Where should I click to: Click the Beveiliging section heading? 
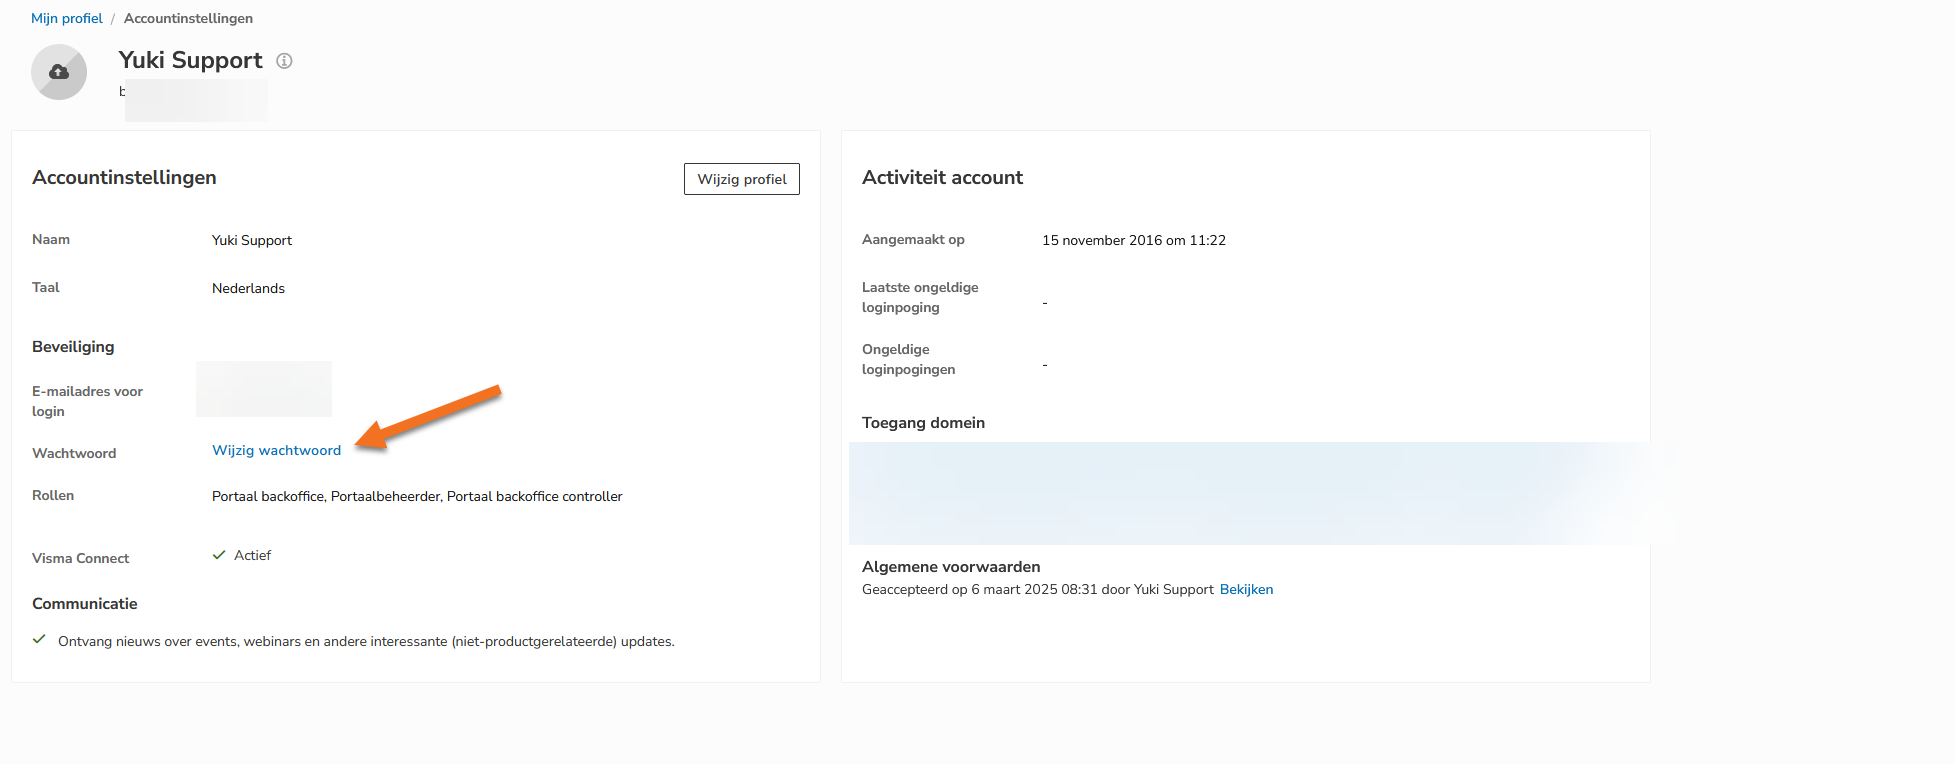tap(73, 347)
